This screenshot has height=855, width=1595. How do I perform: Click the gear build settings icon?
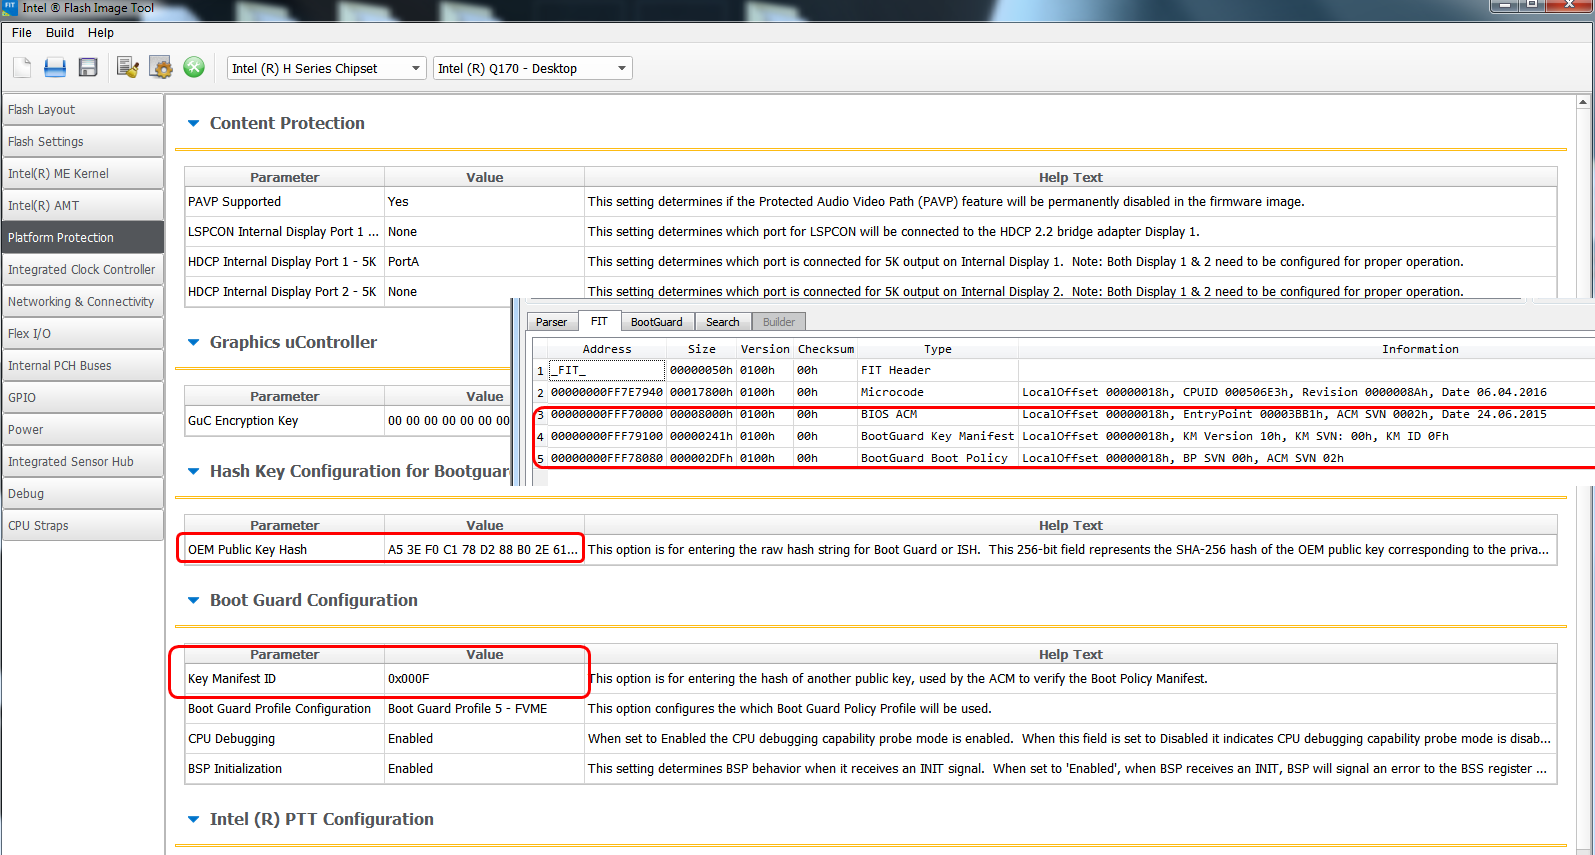[x=161, y=68]
